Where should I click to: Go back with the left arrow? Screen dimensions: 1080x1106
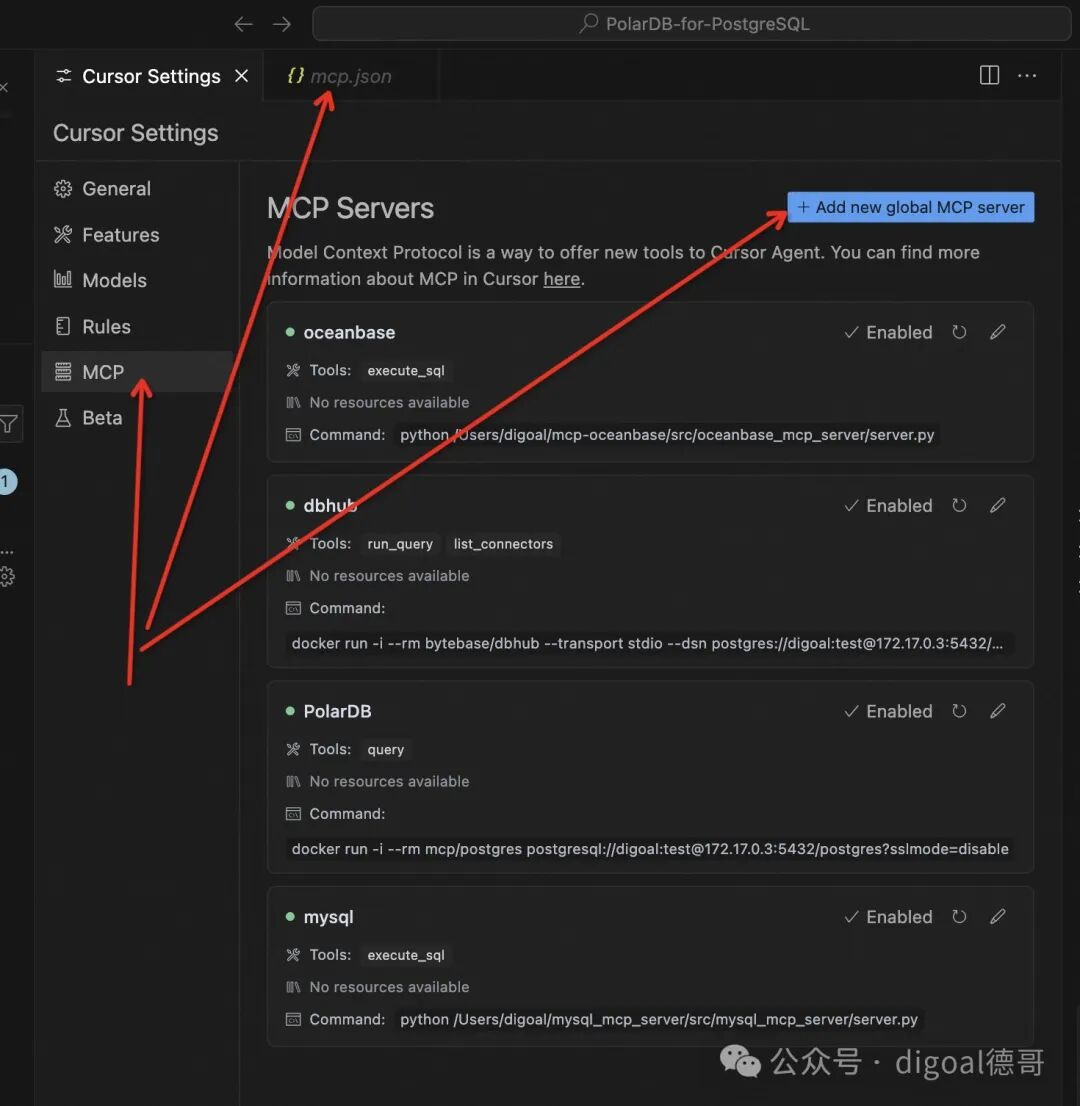(243, 24)
